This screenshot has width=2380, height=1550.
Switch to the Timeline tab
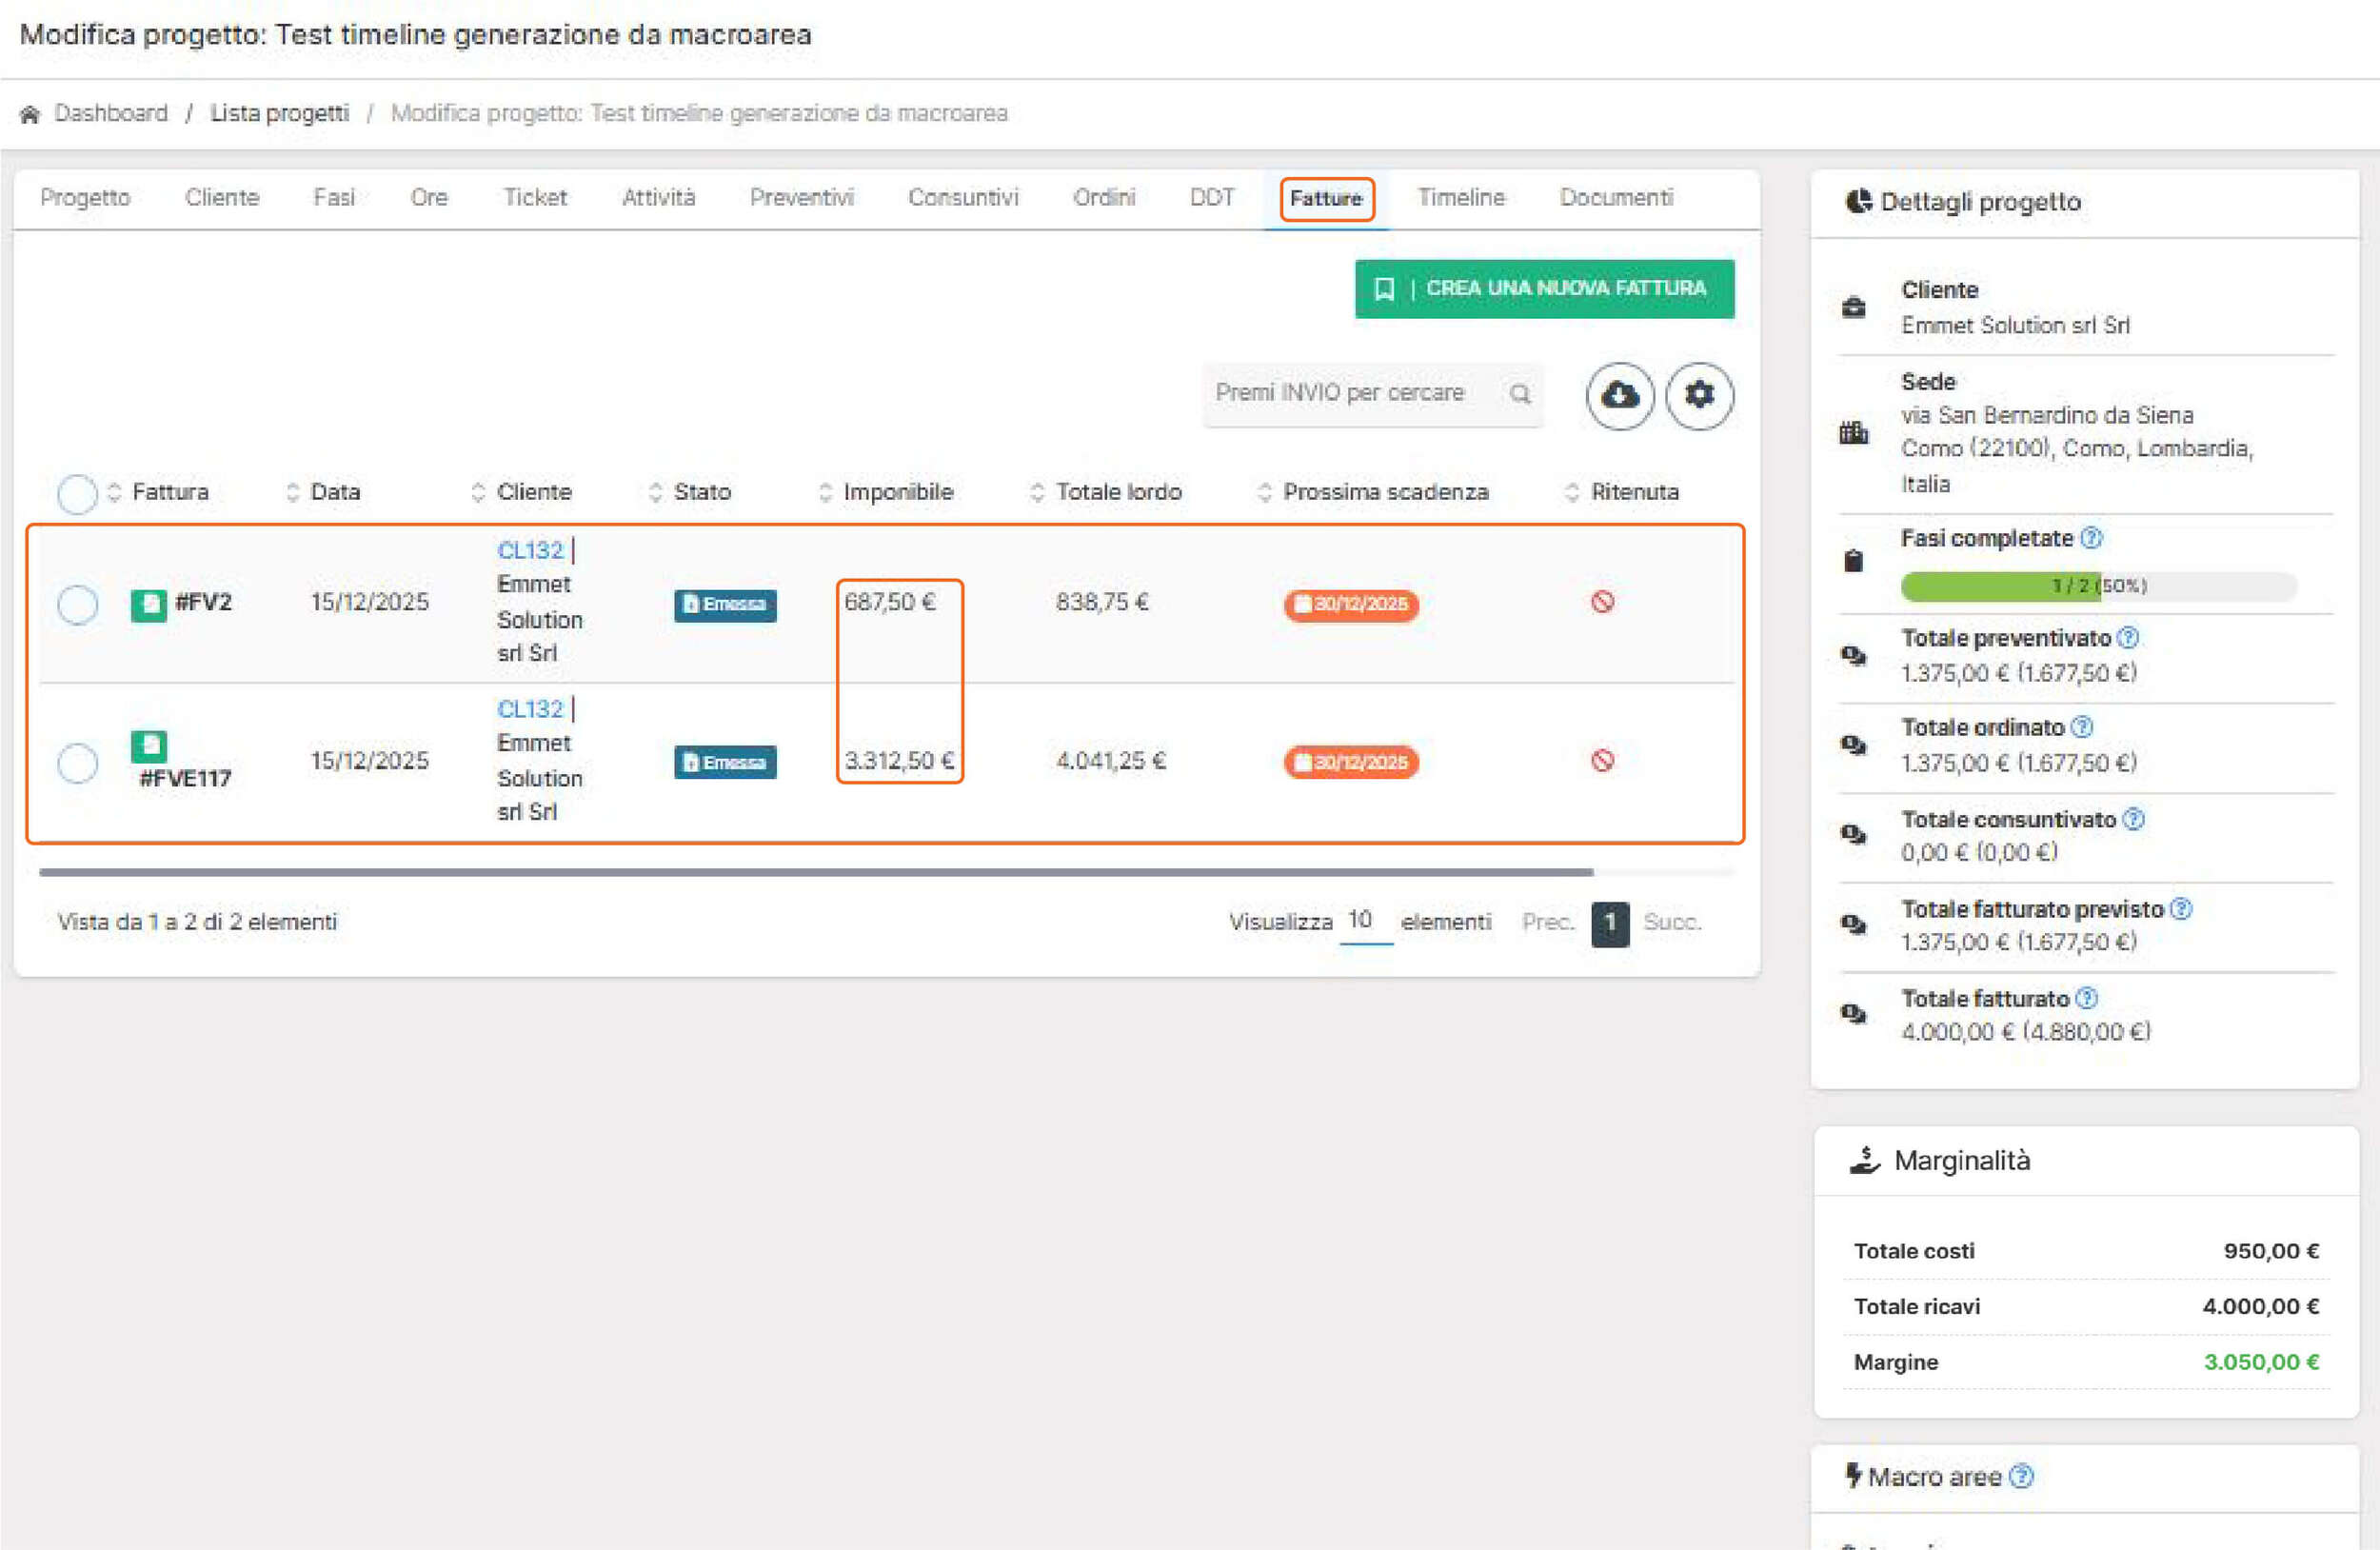tap(1460, 198)
